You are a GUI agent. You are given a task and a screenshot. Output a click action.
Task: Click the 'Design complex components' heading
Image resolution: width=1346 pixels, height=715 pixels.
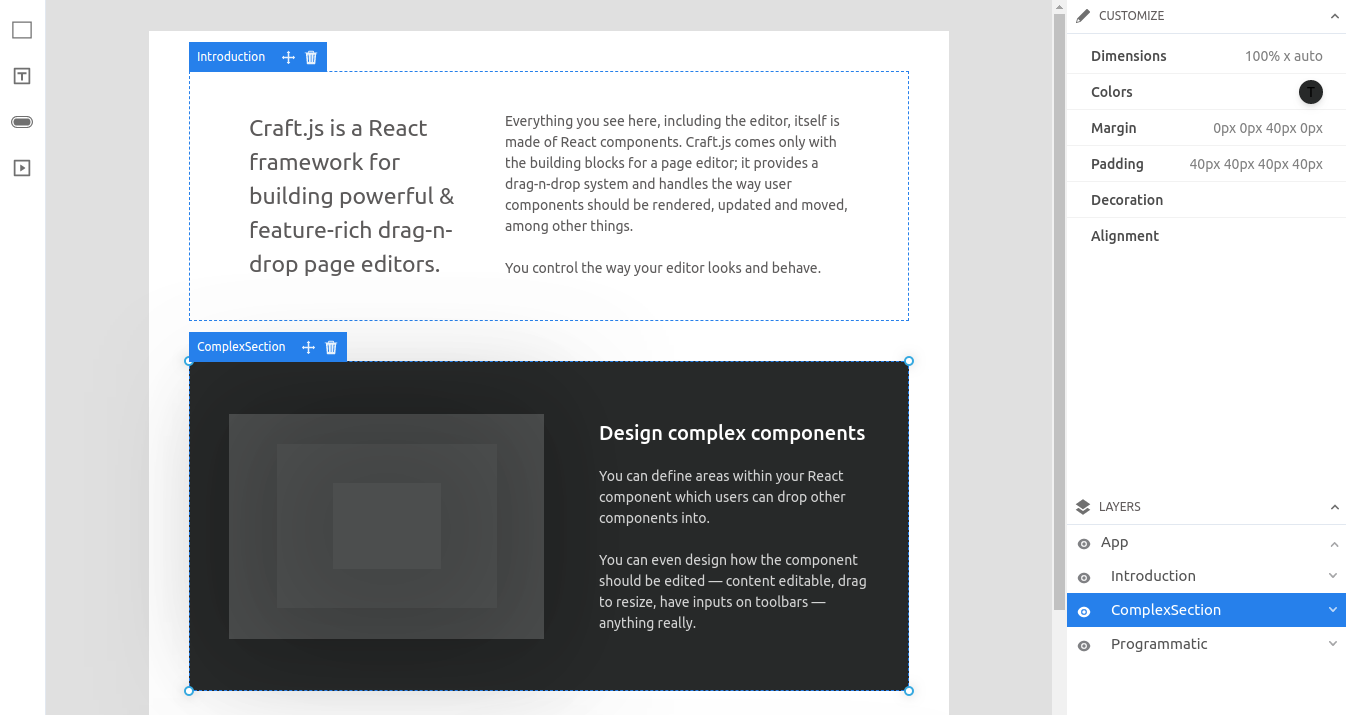click(732, 433)
